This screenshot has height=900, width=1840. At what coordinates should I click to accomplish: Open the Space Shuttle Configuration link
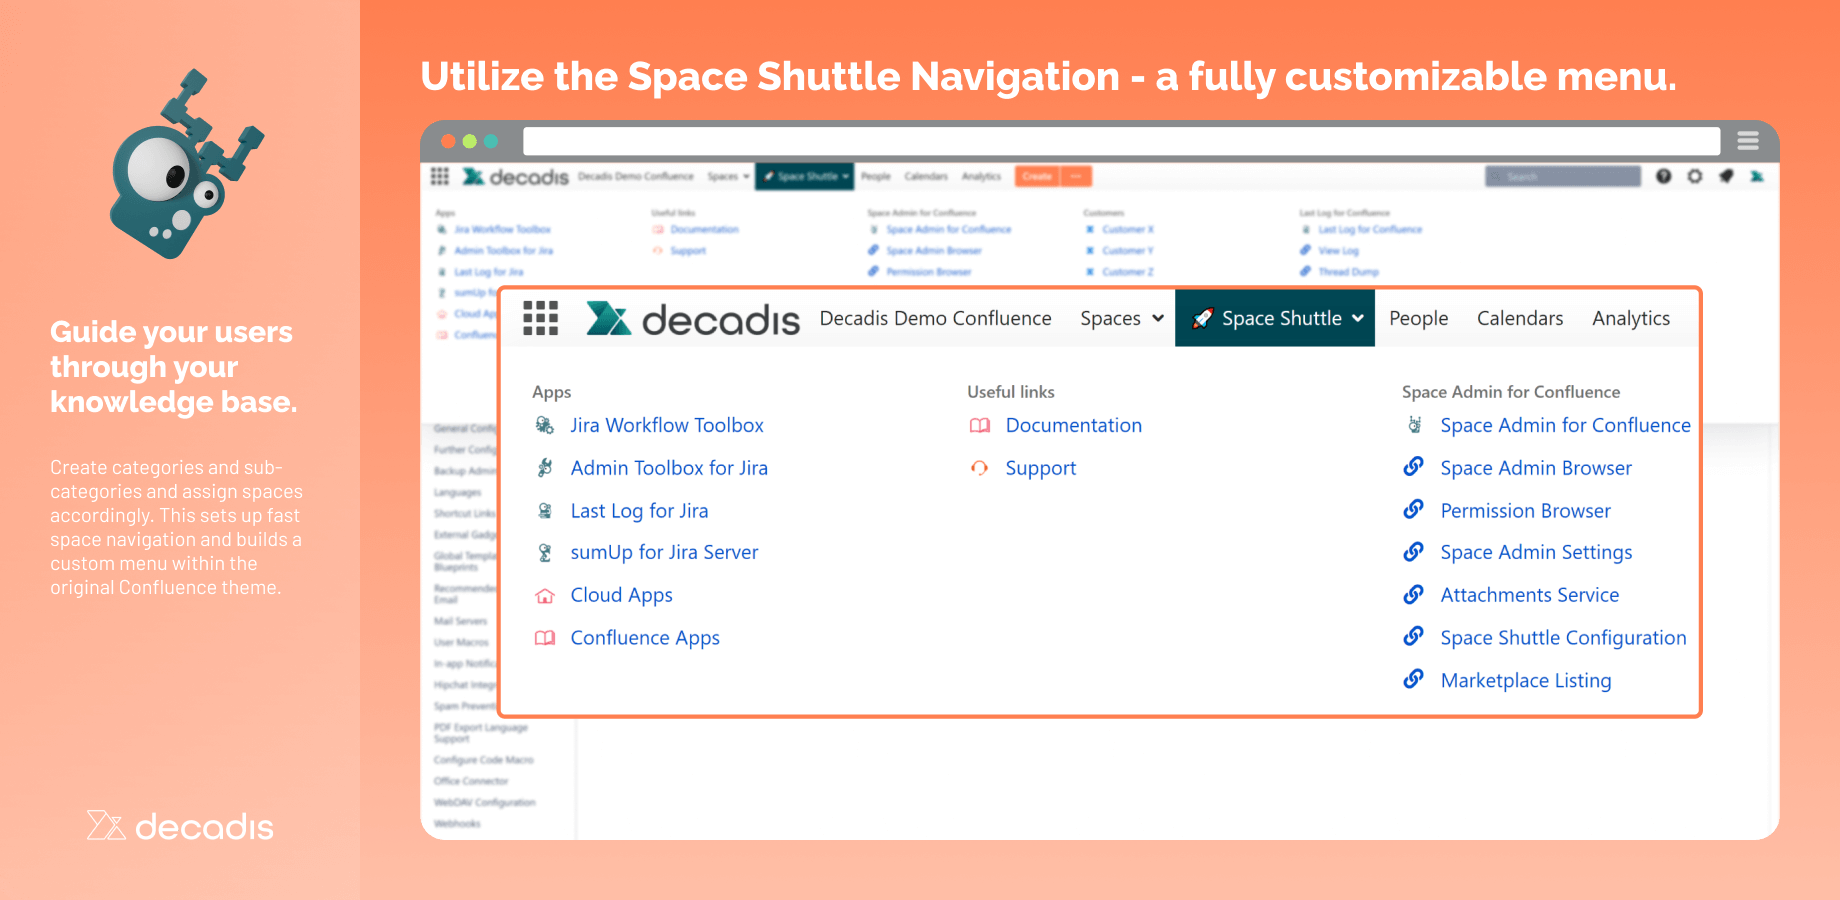coord(1563,638)
